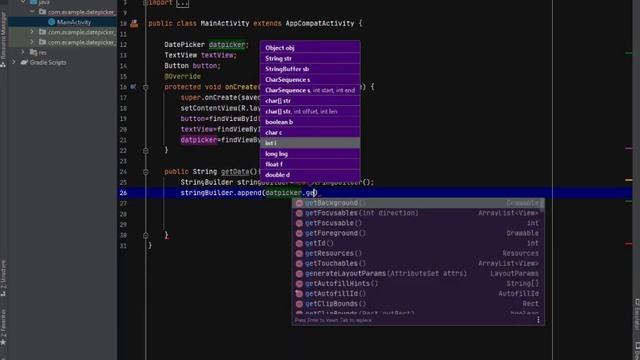
Task: Expand the Gradle Scripts node
Action: 14,62
